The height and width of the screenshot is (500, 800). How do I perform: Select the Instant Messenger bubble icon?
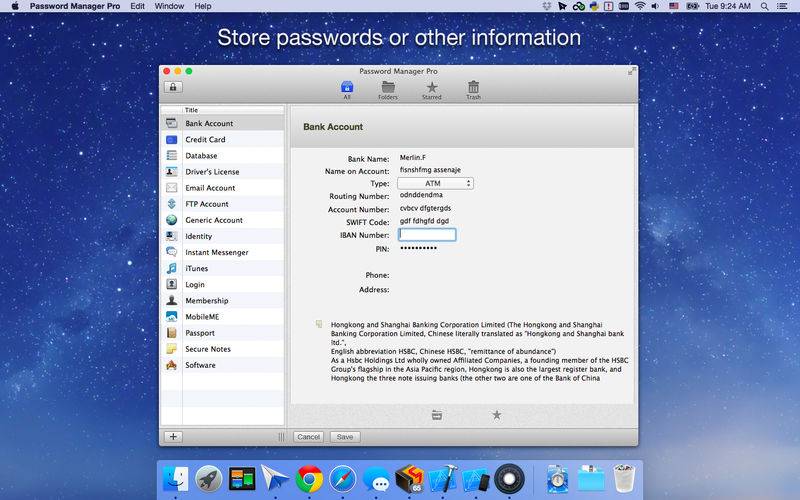point(171,252)
